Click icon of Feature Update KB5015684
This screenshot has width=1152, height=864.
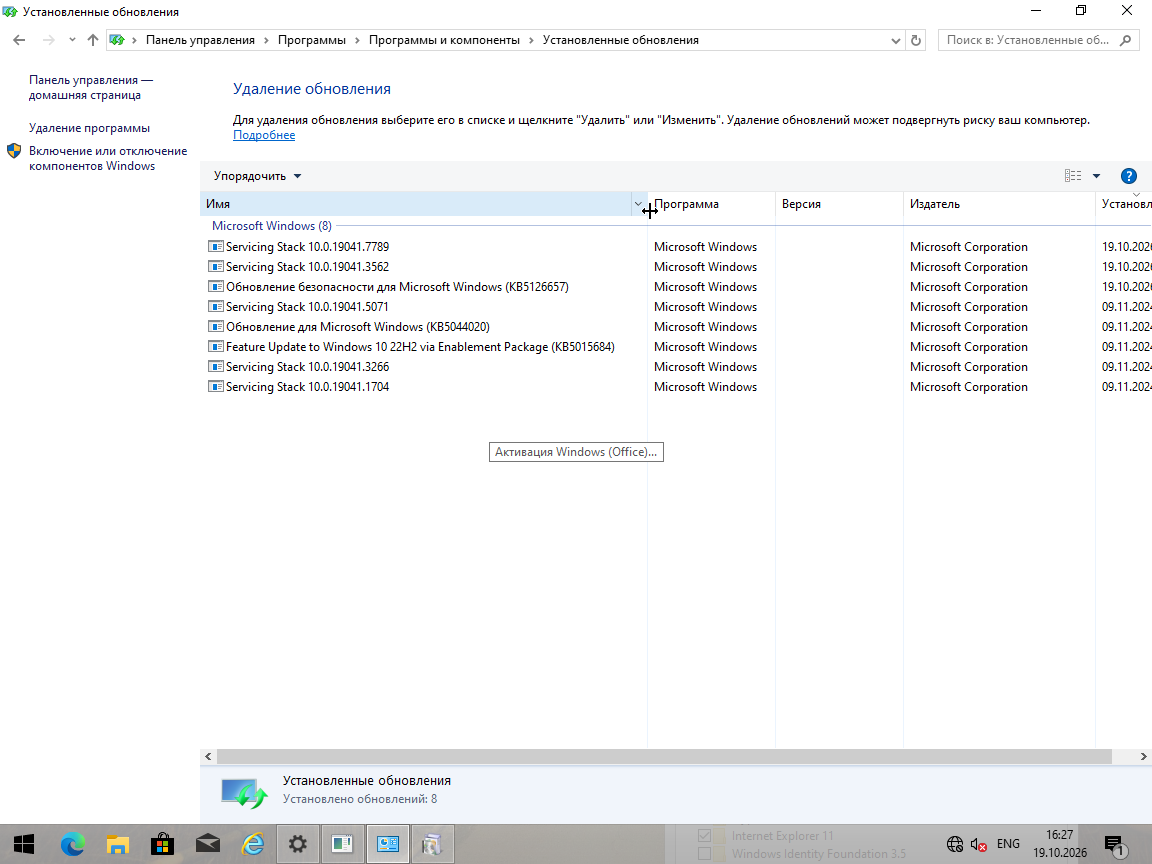point(215,347)
